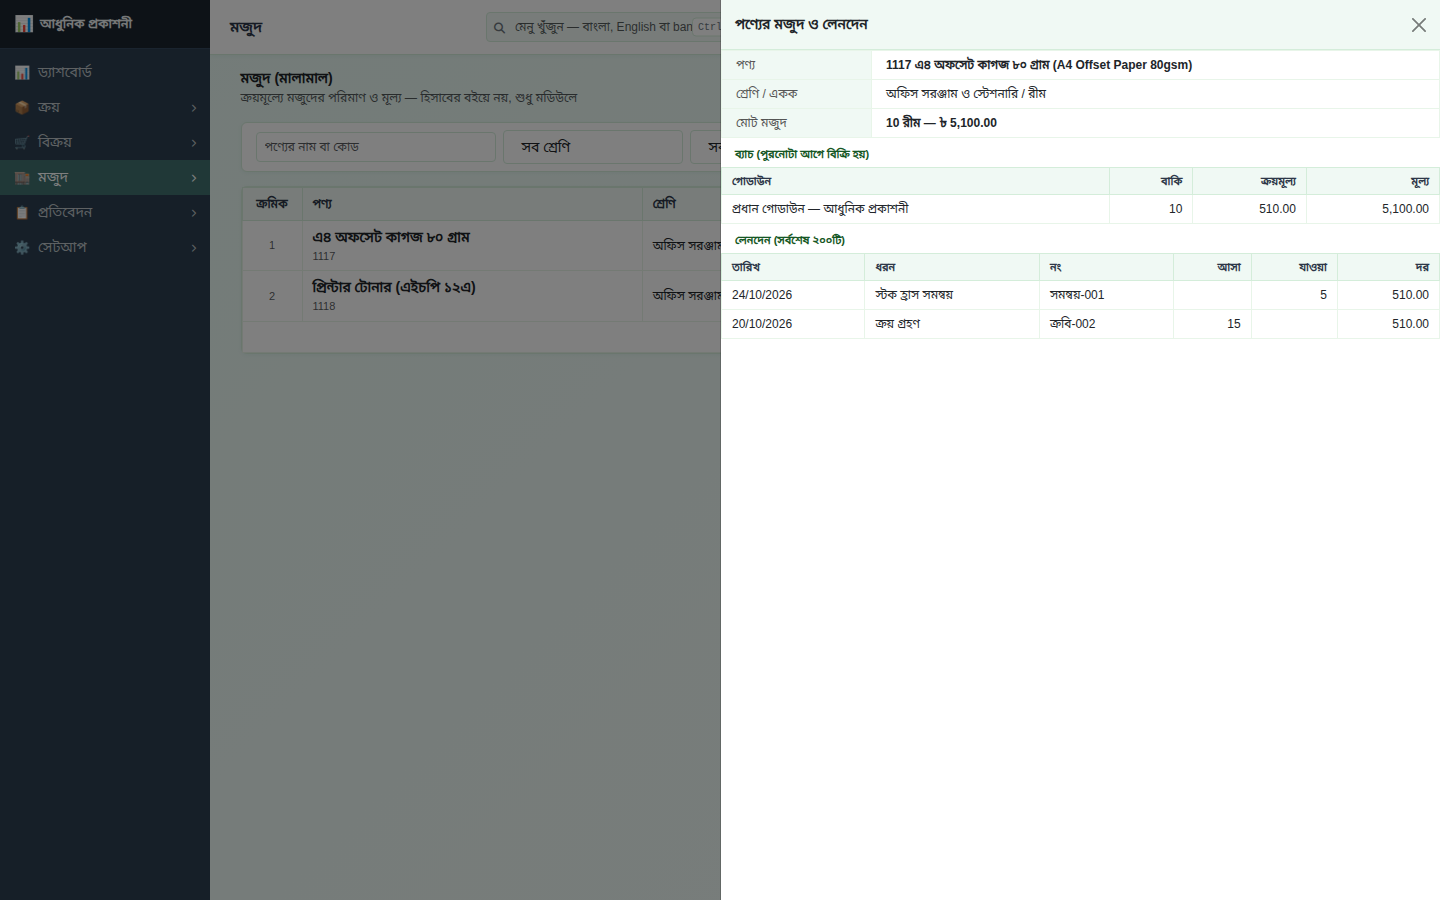
Task: Click the মোট মজুদ value 10 রীম — ৳ 5,100.00
Action: coord(941,123)
